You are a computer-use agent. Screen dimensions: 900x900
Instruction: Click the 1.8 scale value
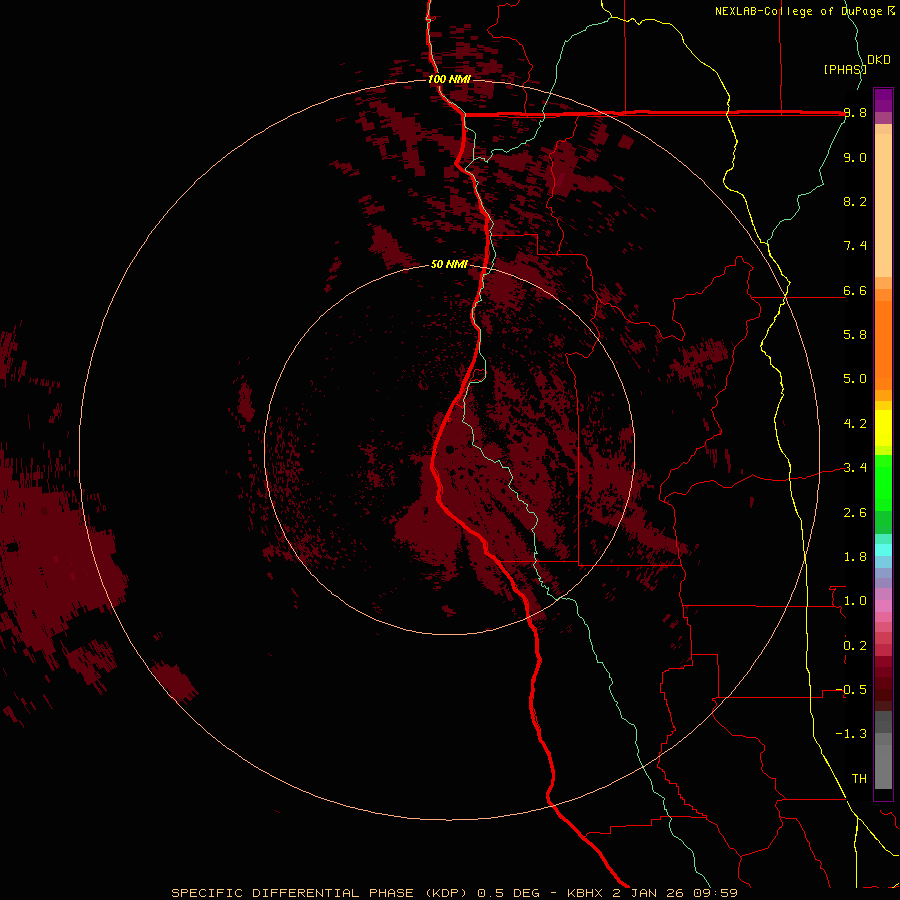(x=855, y=557)
